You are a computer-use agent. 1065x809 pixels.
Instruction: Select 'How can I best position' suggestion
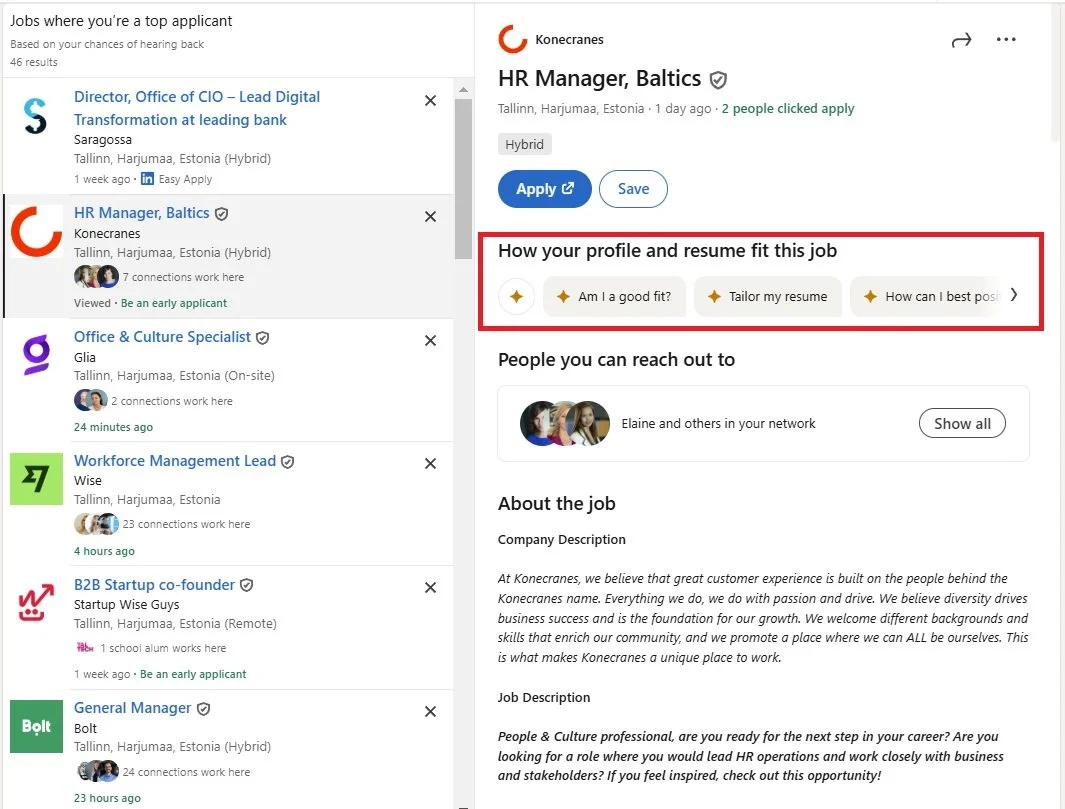[x=926, y=296]
